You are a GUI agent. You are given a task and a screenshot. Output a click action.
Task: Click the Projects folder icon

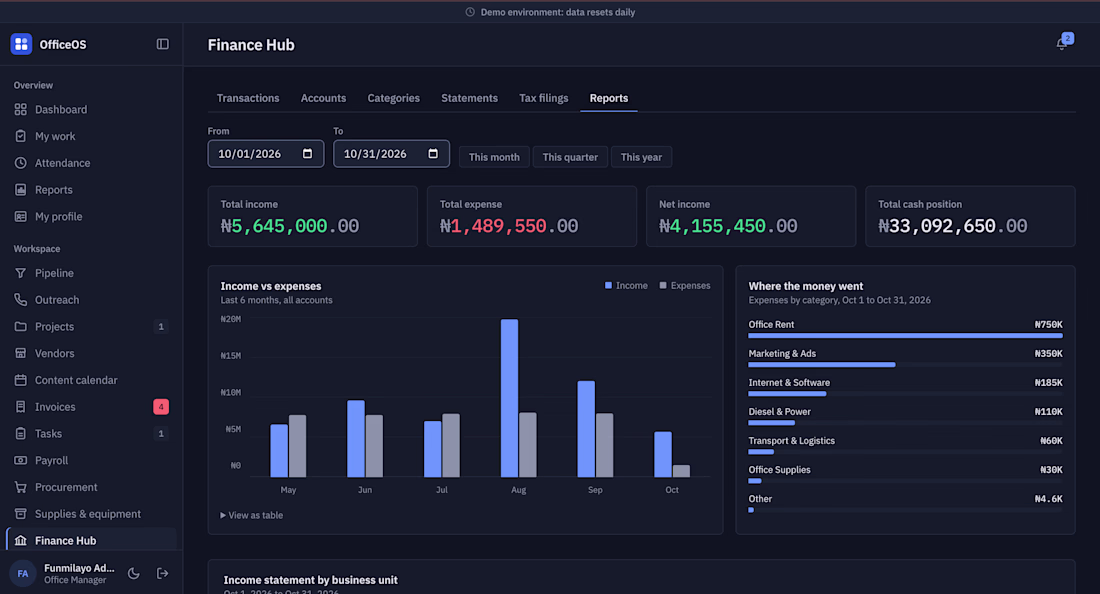coord(20,326)
